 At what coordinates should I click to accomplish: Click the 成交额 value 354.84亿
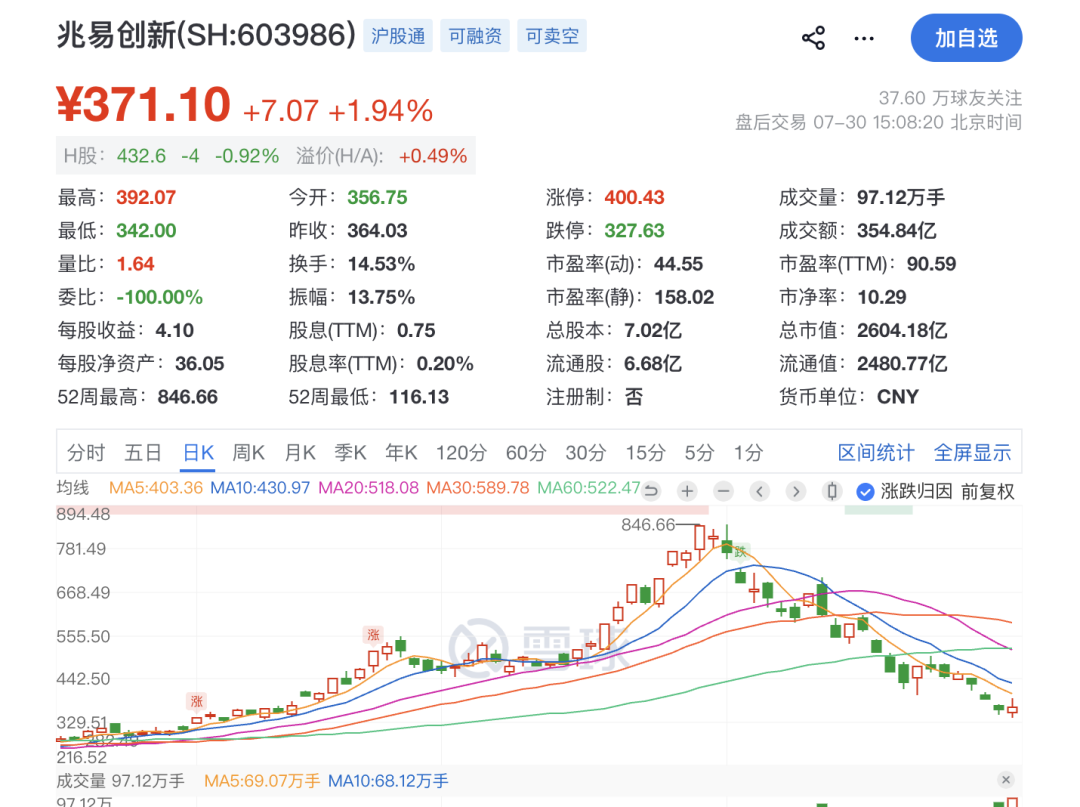pos(897,231)
